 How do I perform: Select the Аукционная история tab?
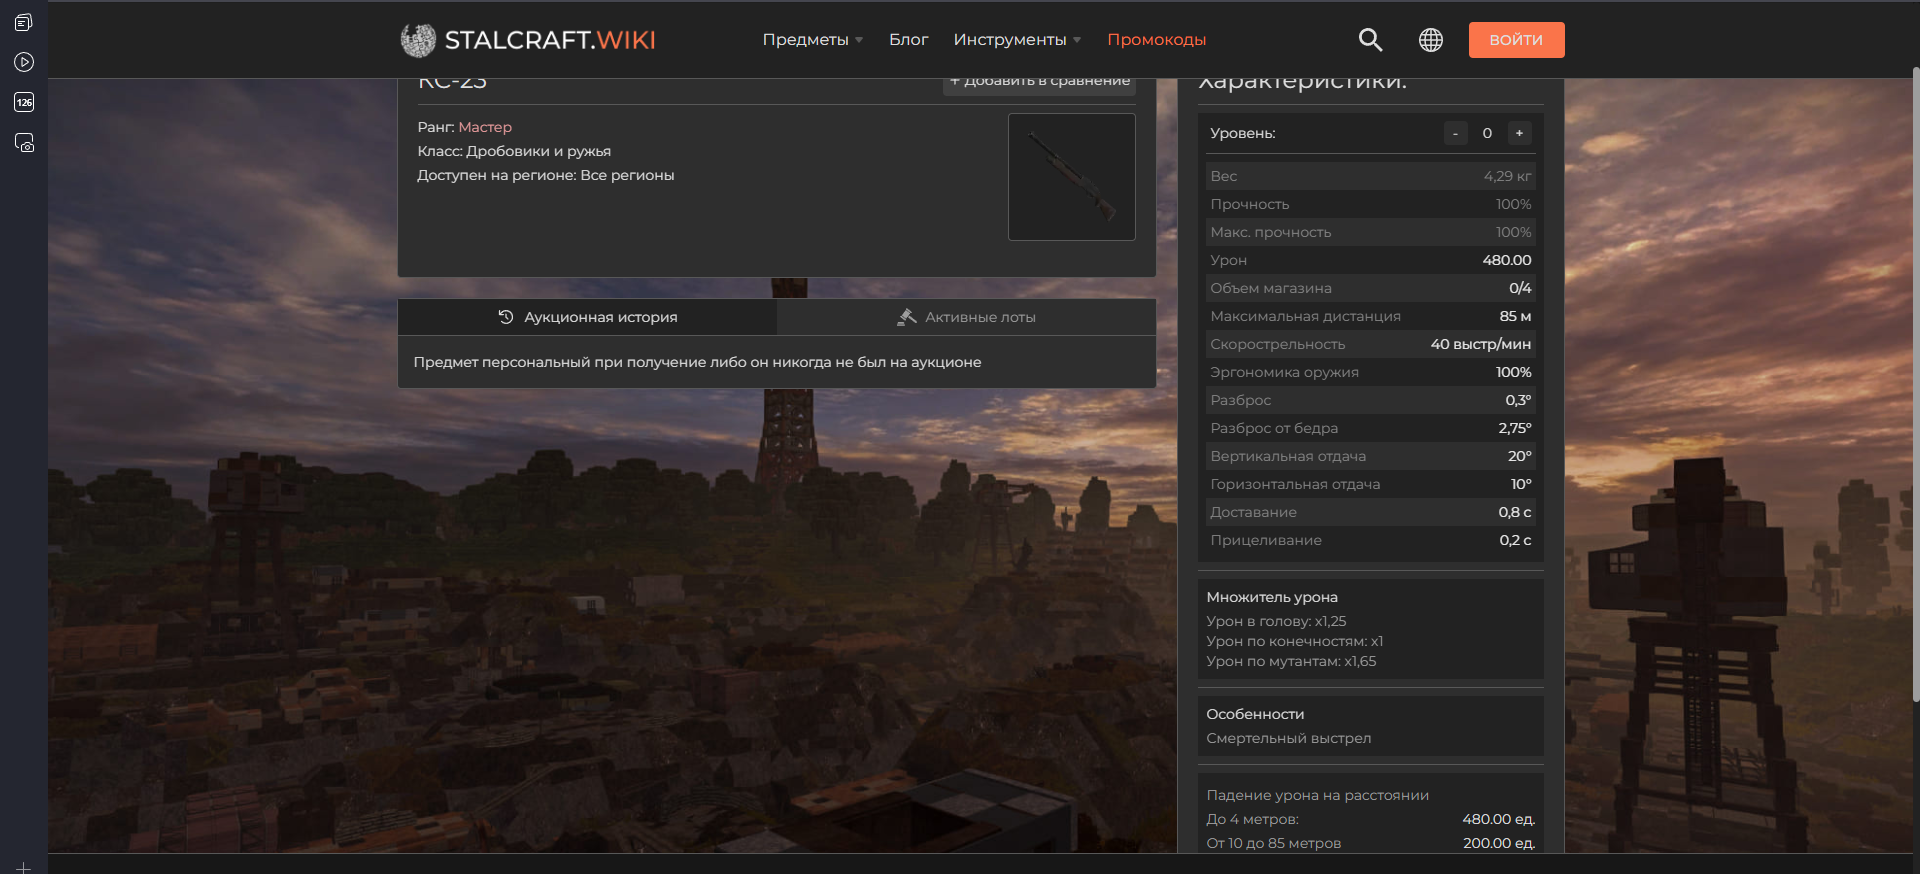pyautogui.click(x=588, y=317)
